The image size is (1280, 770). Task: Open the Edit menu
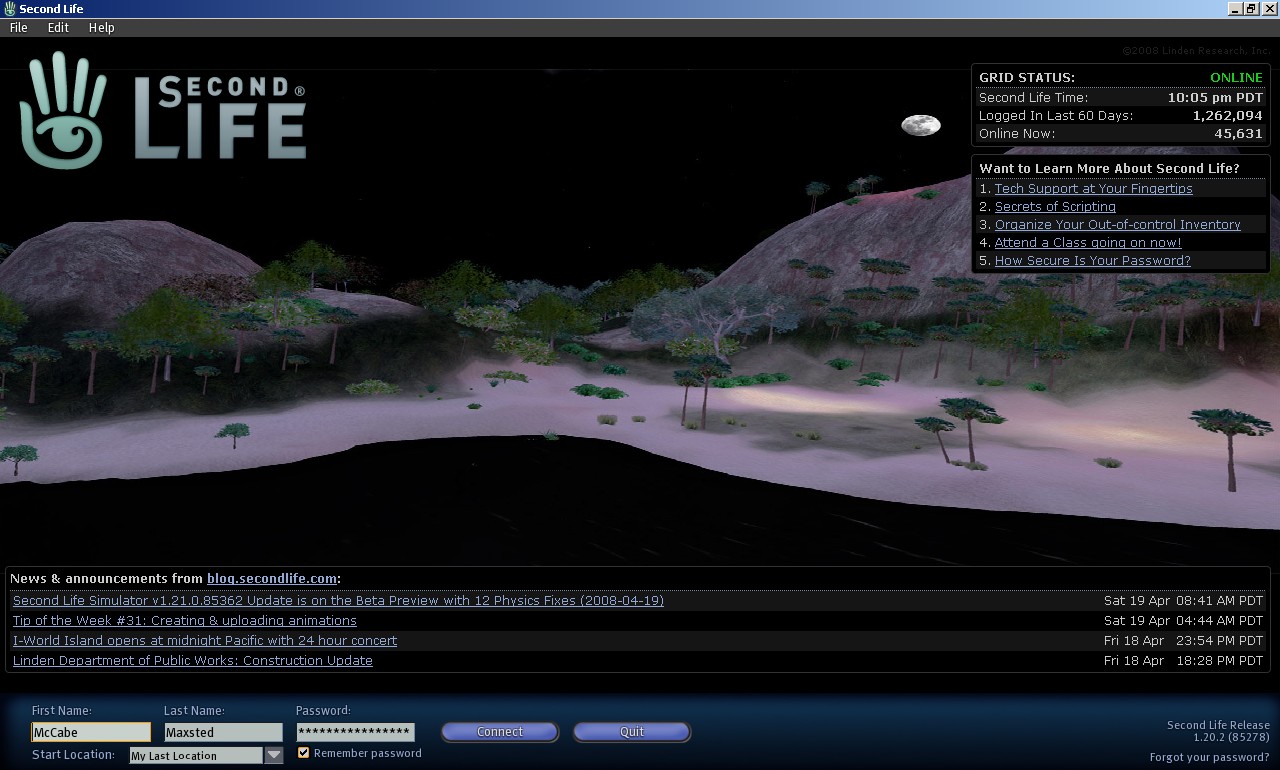click(x=58, y=28)
